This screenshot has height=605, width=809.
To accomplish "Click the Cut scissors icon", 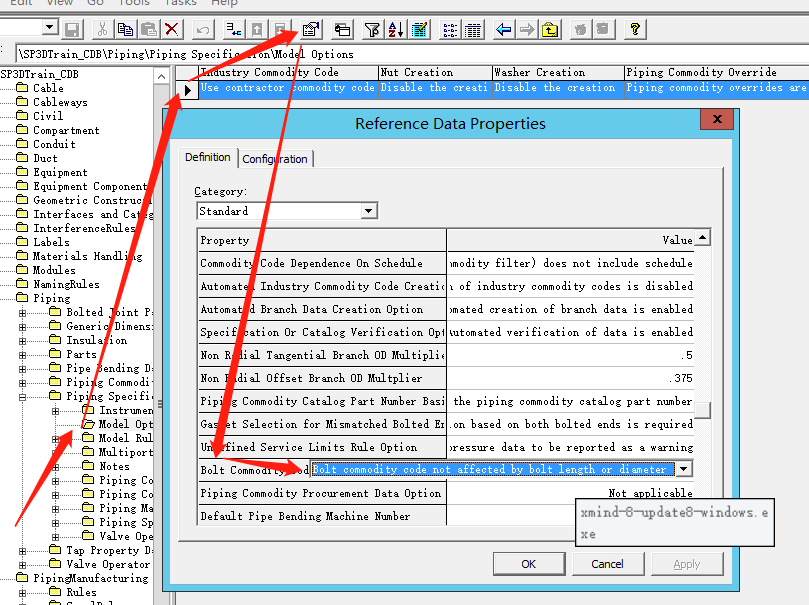I will pos(102,29).
